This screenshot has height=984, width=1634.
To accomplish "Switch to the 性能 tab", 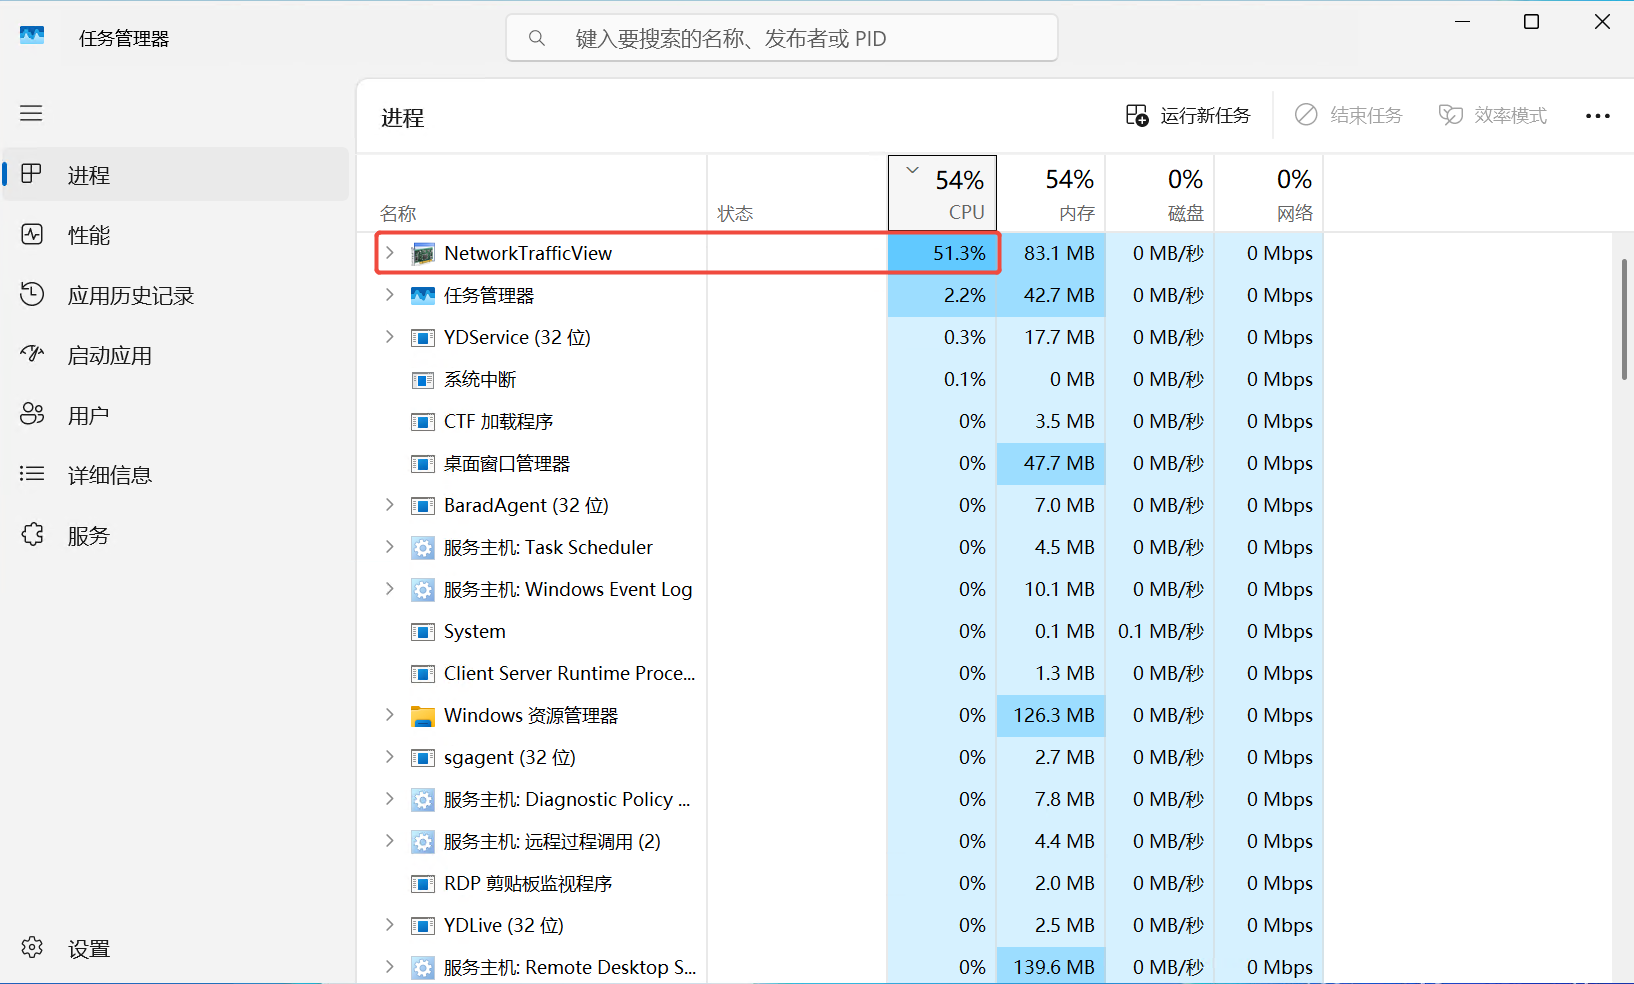I will point(176,235).
